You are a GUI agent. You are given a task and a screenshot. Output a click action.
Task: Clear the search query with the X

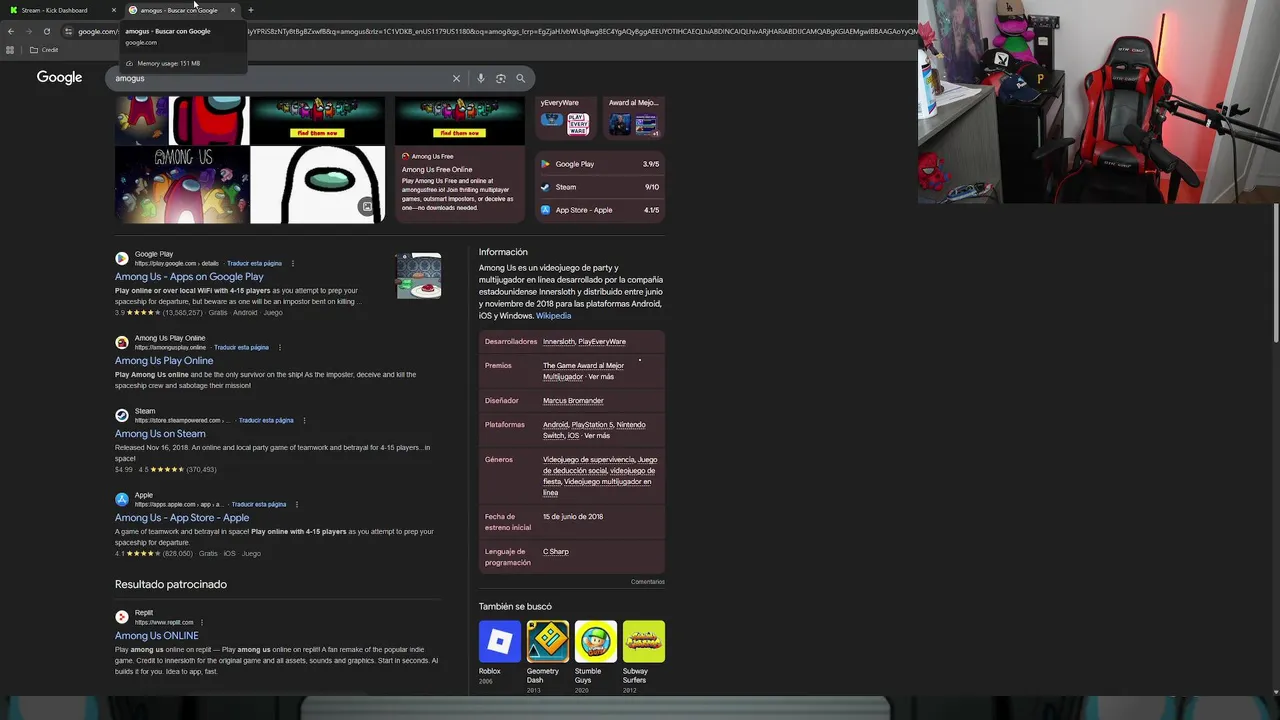[x=456, y=78]
